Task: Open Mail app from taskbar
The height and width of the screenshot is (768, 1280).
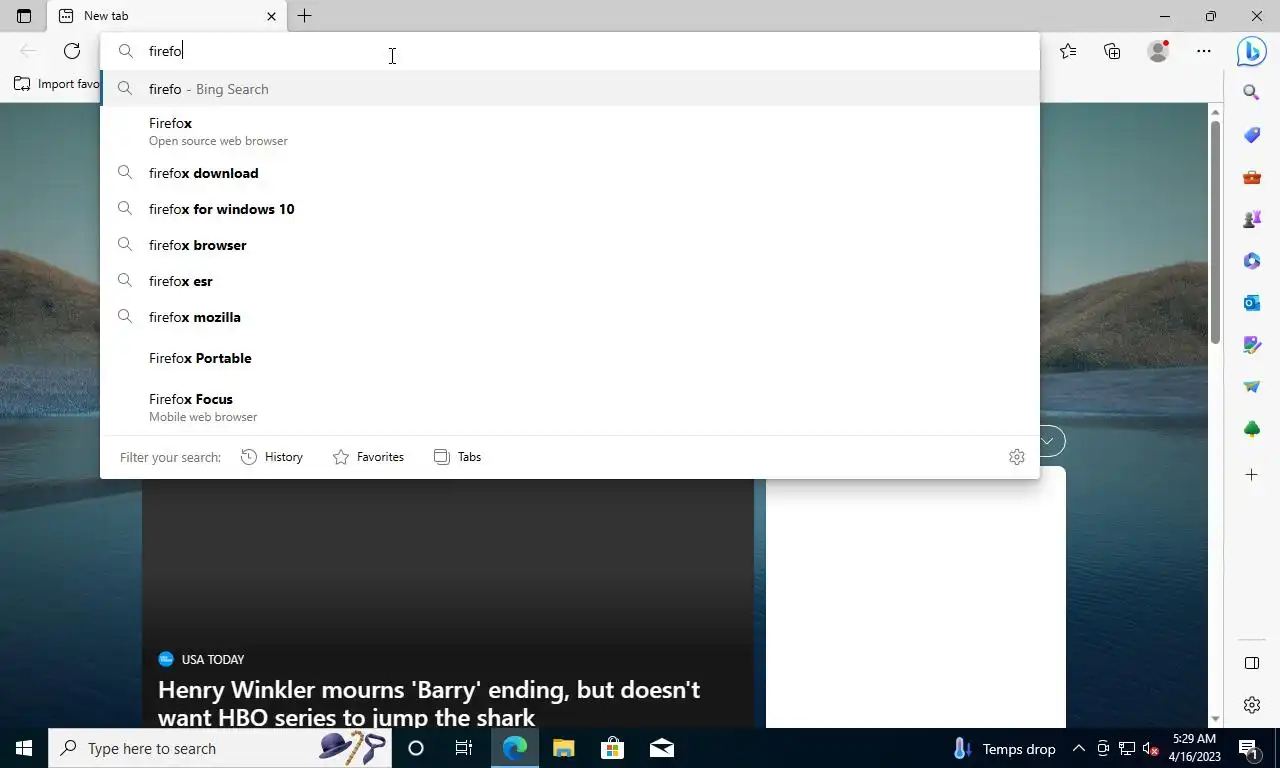Action: pyautogui.click(x=661, y=748)
